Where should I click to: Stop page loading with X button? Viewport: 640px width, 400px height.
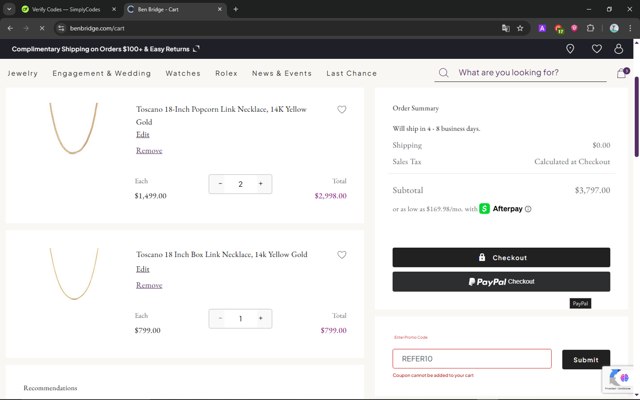(42, 28)
